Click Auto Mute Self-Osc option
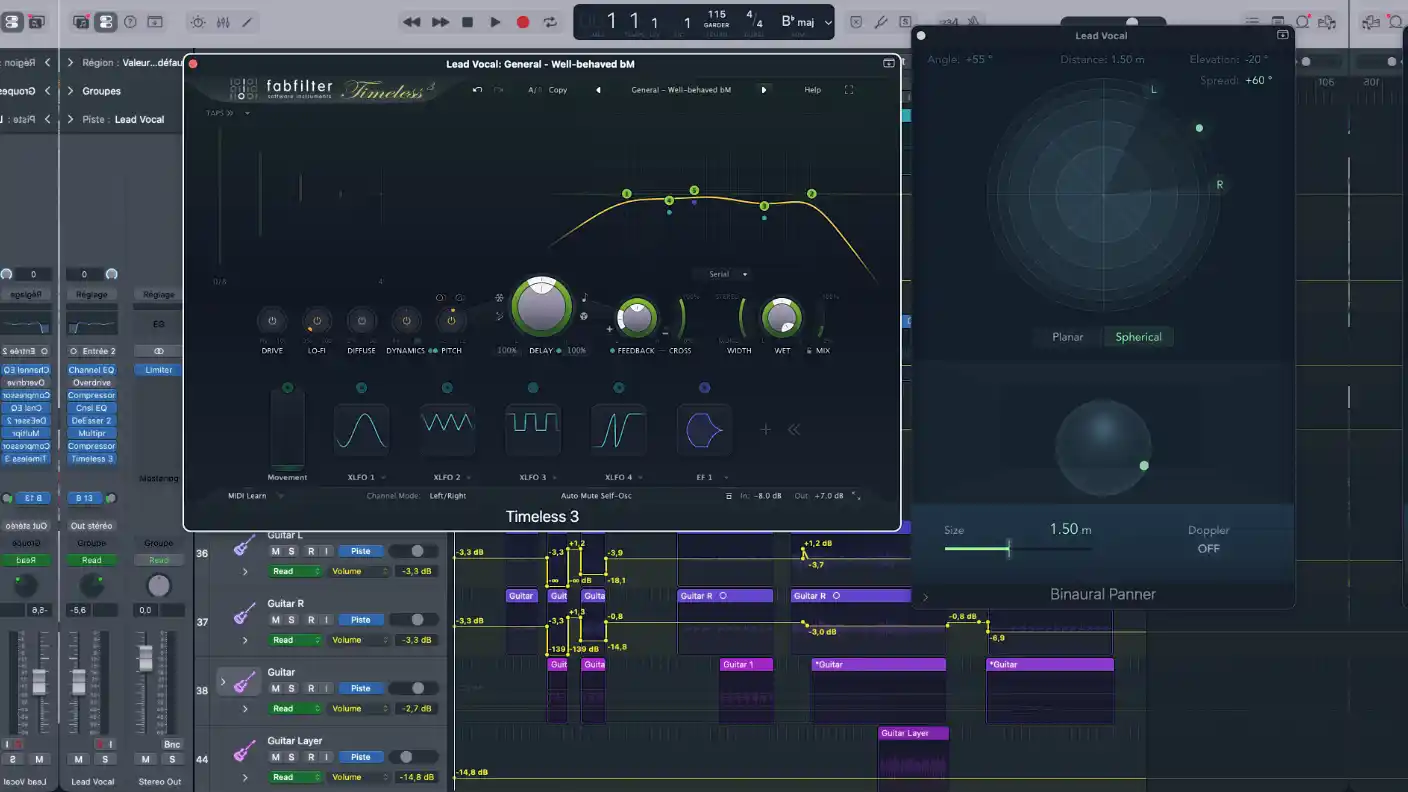 (x=596, y=495)
